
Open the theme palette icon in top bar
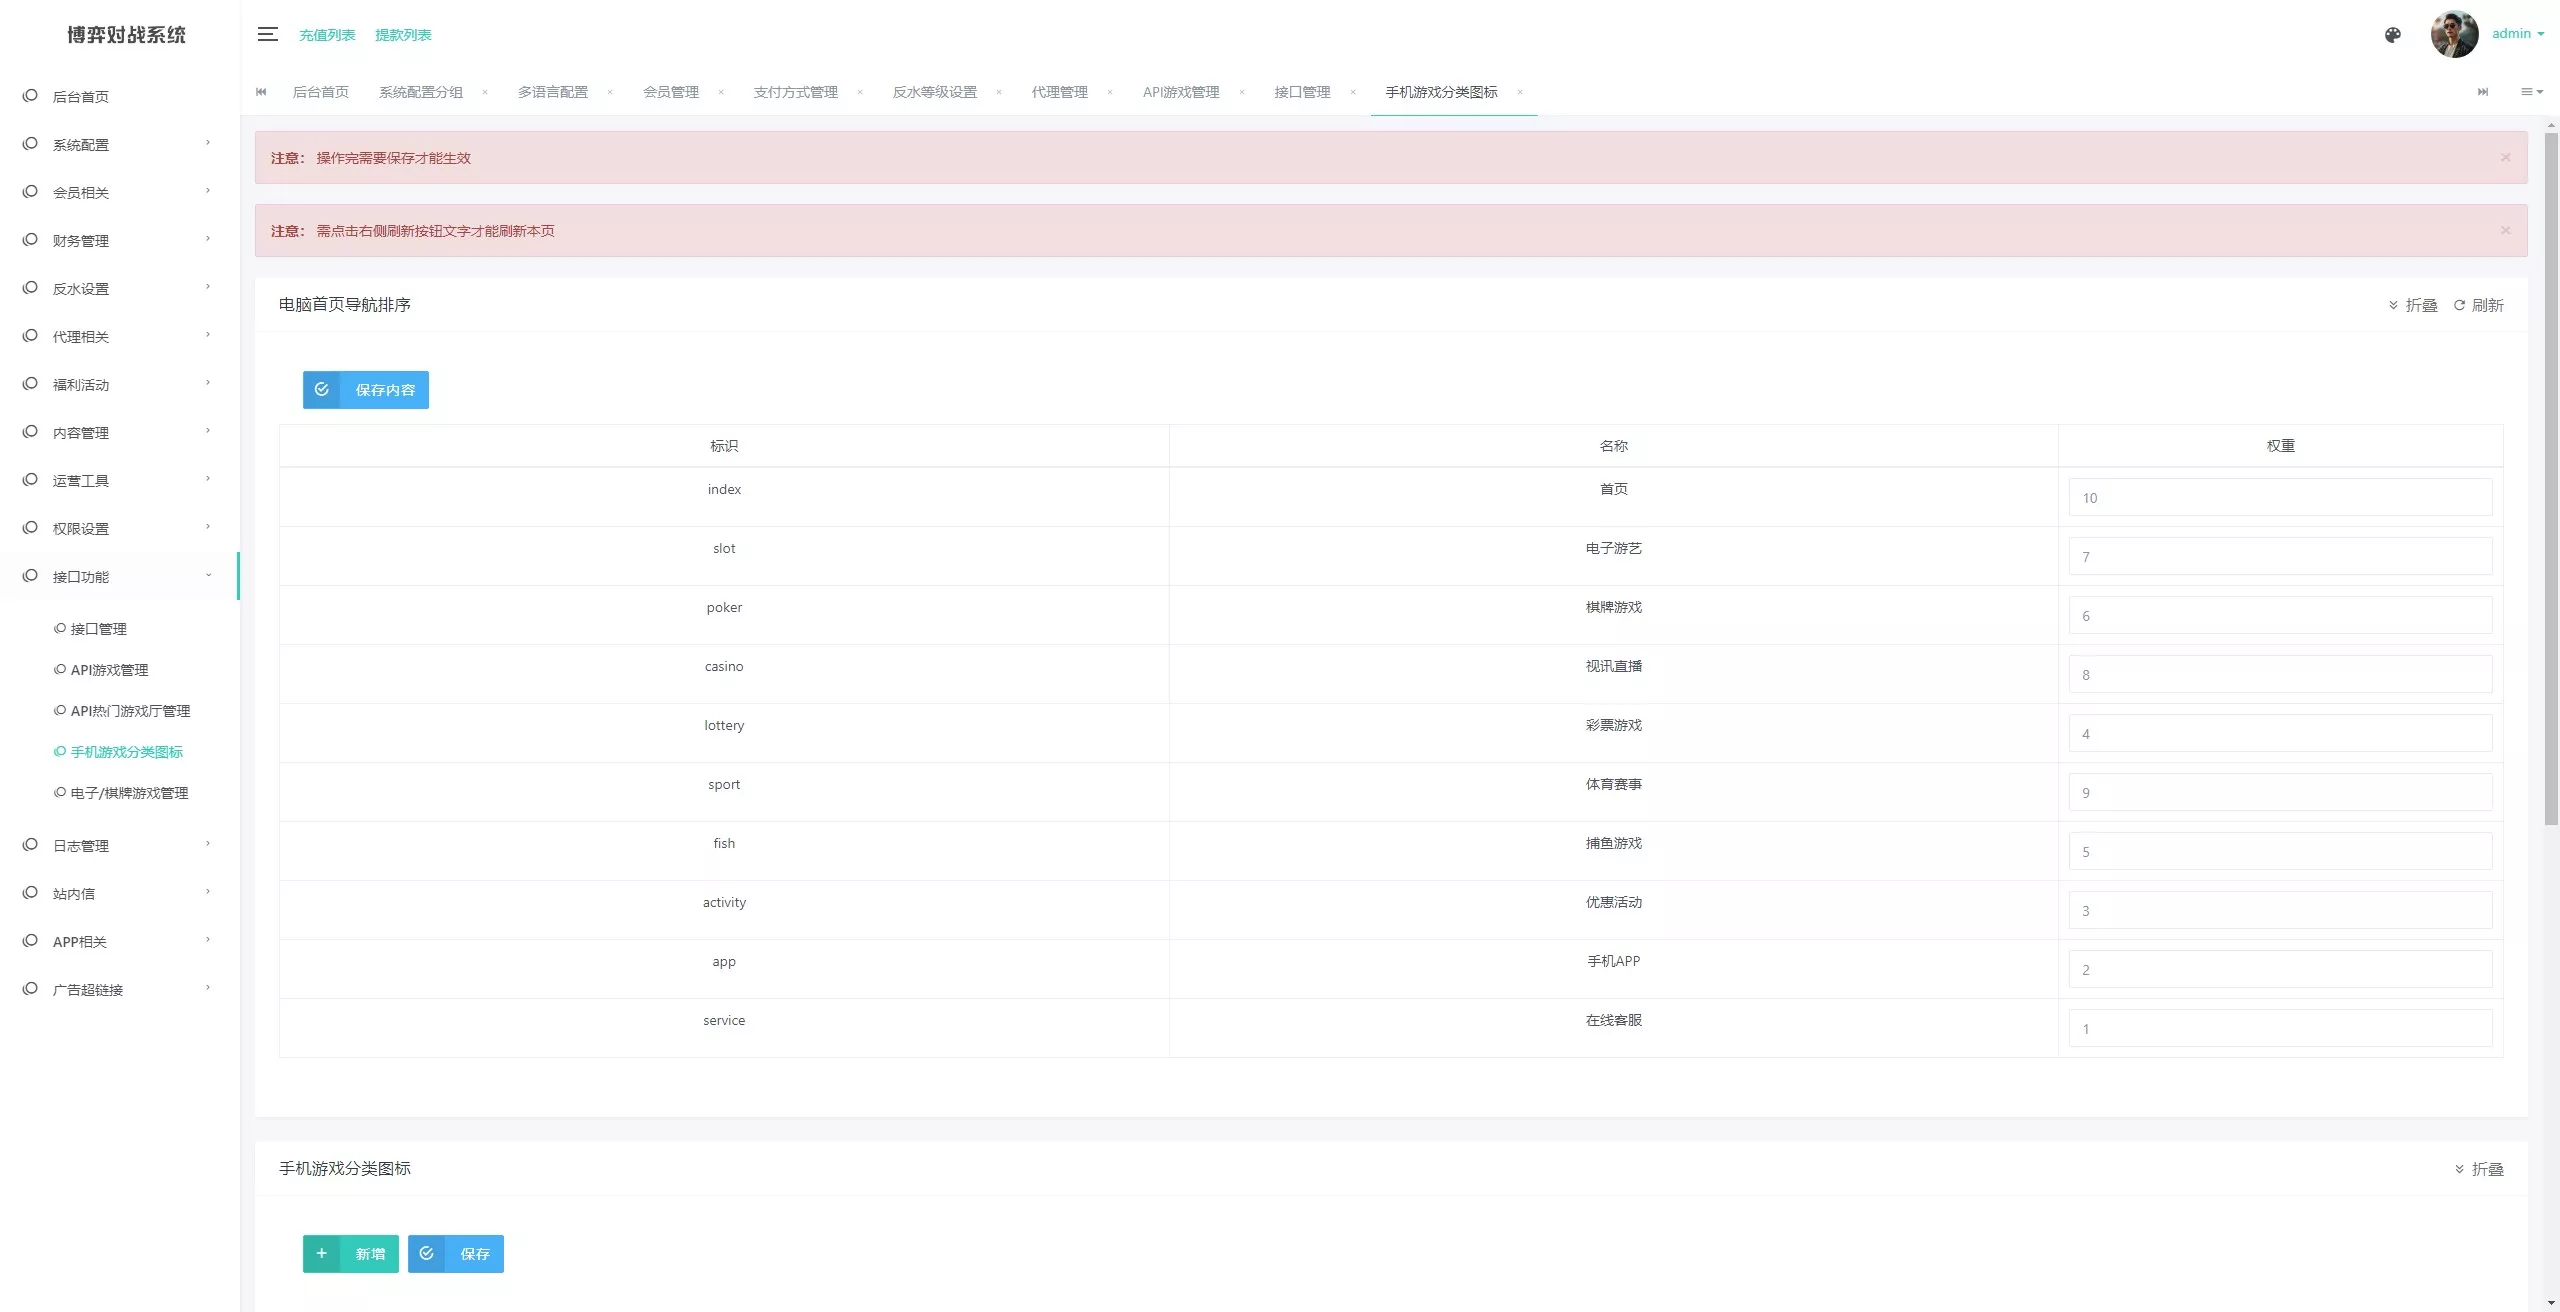point(2393,34)
